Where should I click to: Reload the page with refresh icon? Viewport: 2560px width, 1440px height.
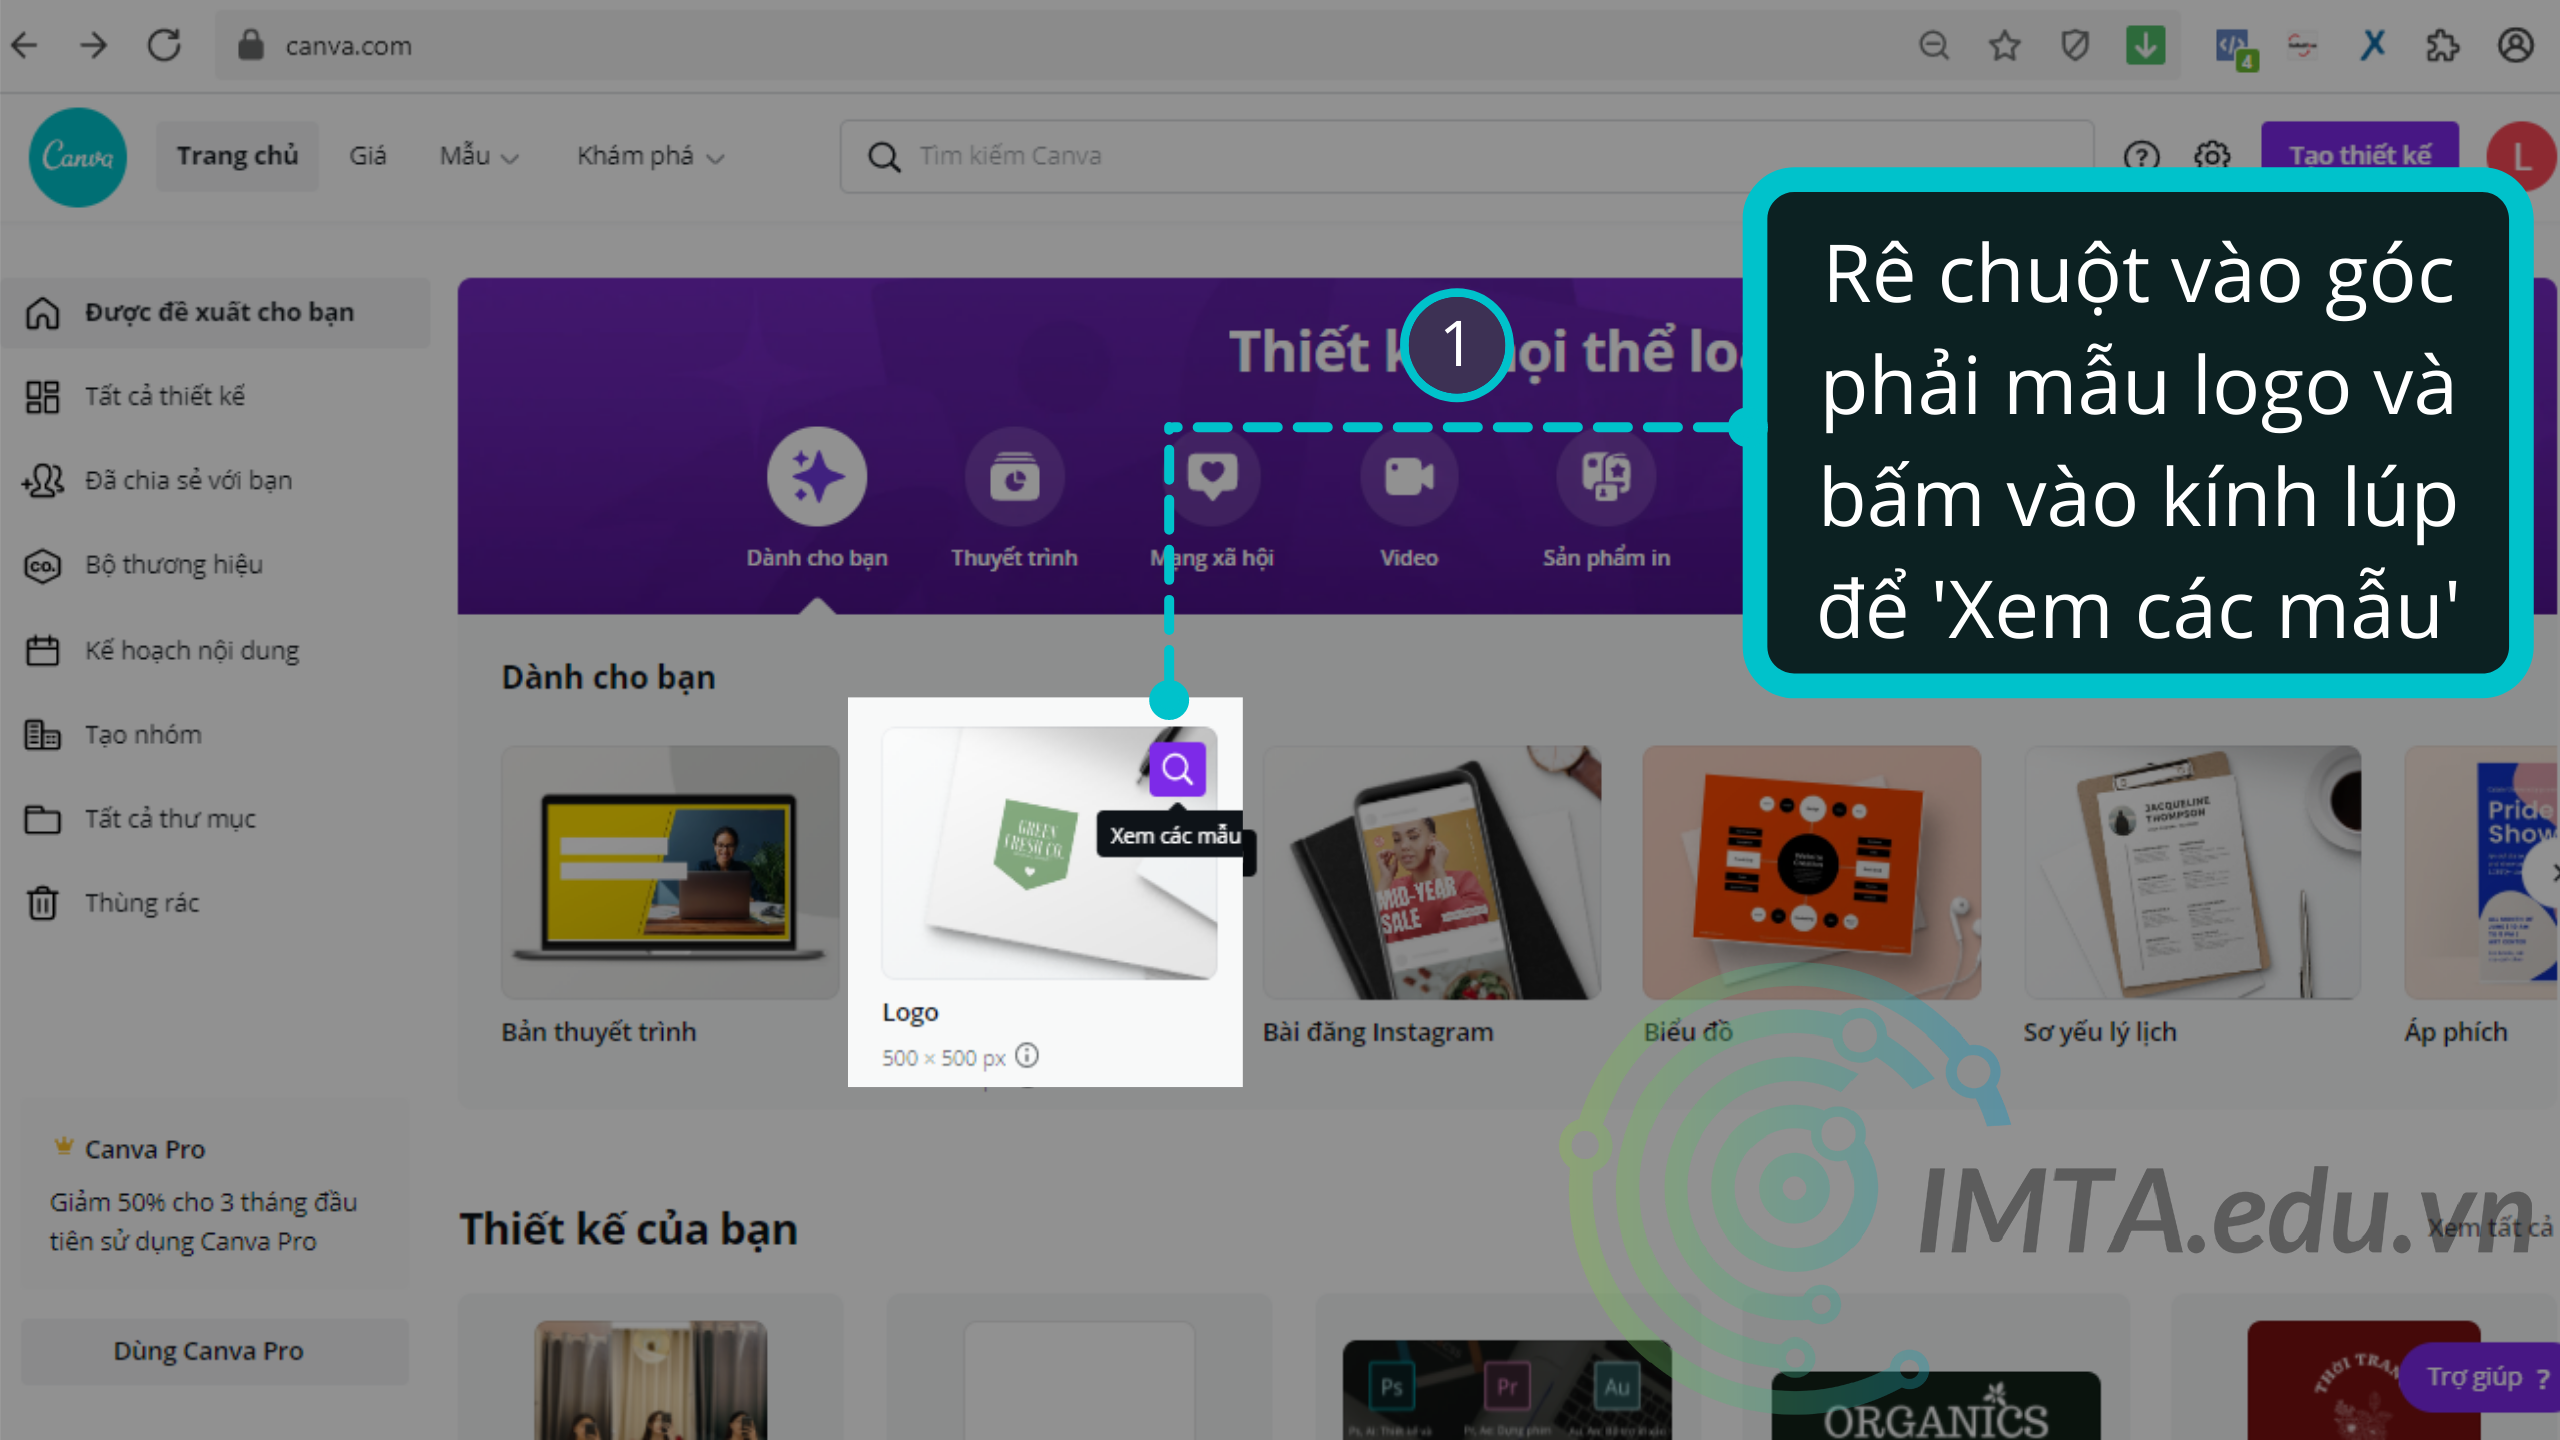pos(164,45)
